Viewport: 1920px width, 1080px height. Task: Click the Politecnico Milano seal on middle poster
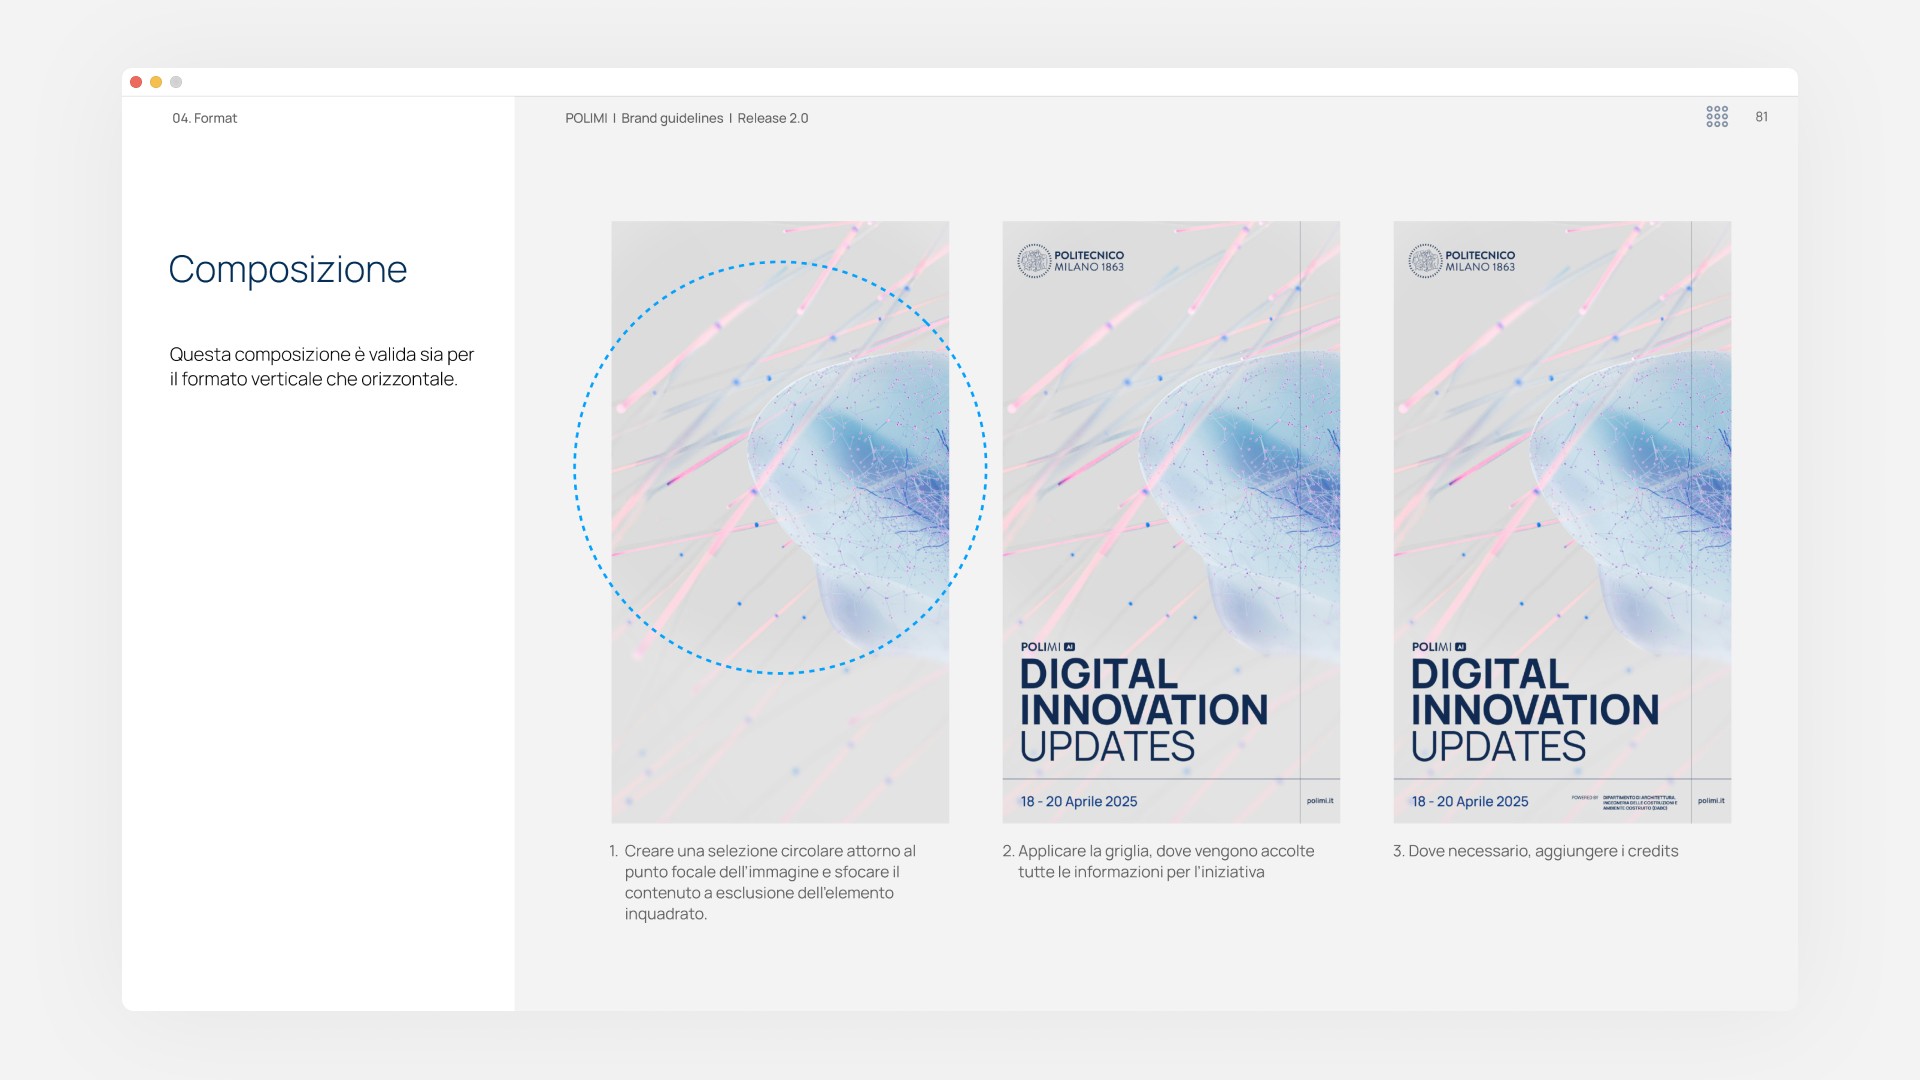click(1033, 261)
